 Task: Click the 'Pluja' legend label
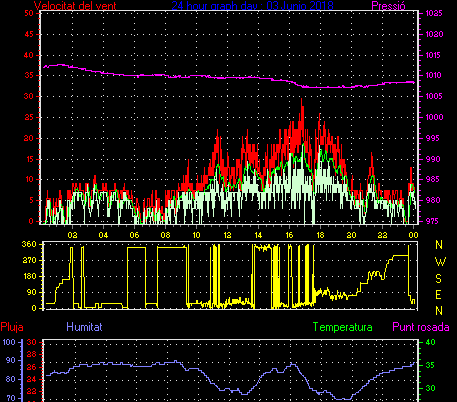click(12, 327)
